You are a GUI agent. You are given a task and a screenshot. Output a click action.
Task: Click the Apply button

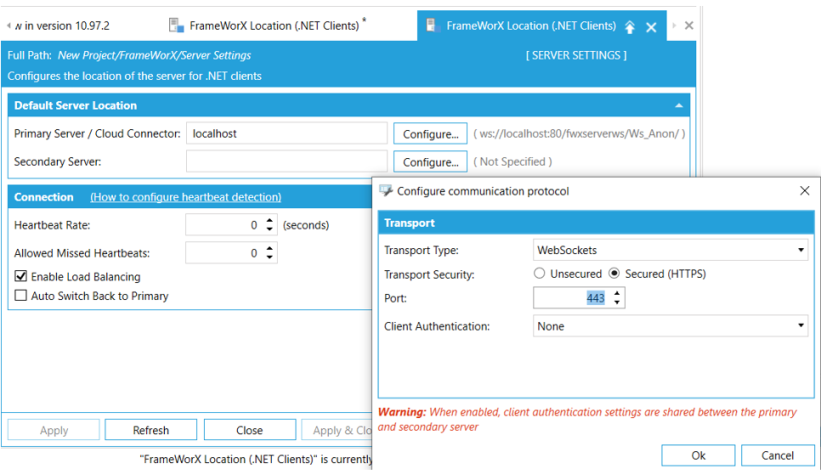point(53,430)
